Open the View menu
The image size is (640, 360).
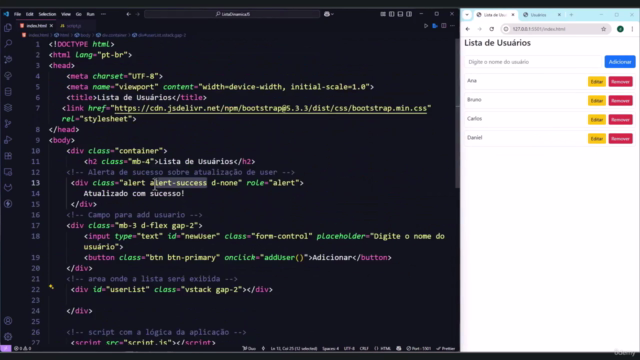click(66, 14)
